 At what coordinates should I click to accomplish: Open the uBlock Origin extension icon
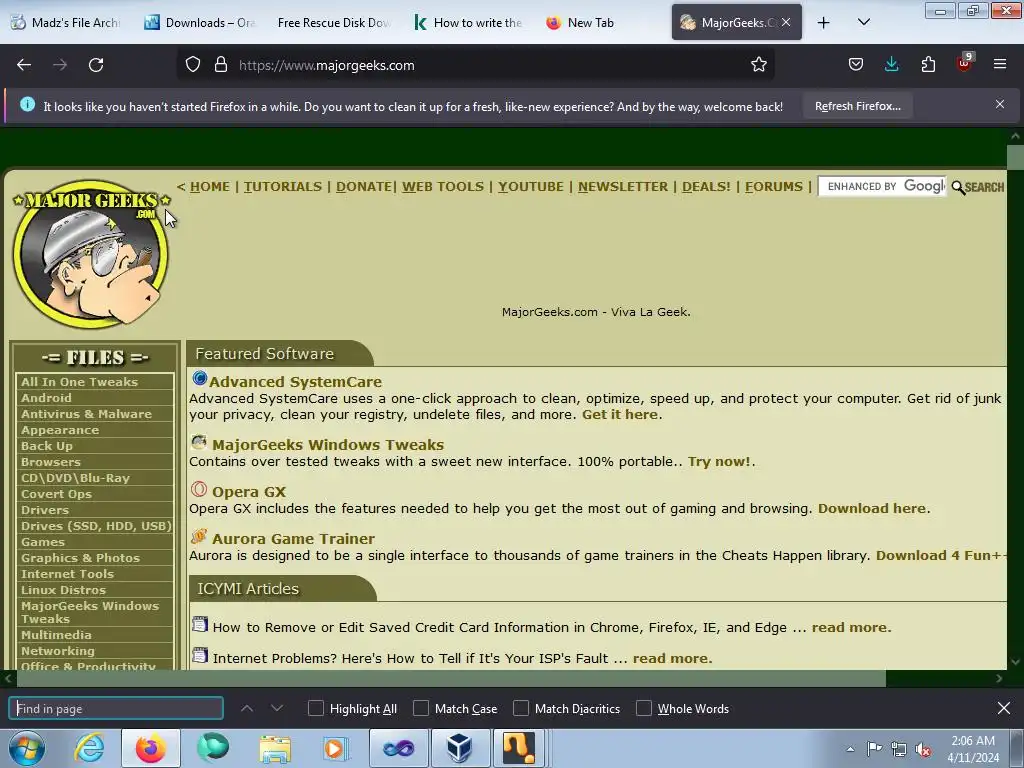[965, 63]
